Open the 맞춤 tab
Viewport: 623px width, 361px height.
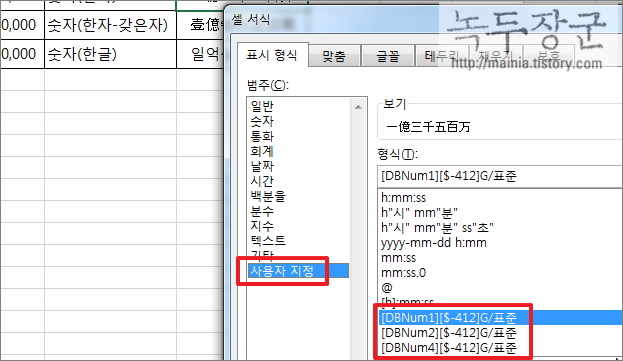click(x=334, y=56)
